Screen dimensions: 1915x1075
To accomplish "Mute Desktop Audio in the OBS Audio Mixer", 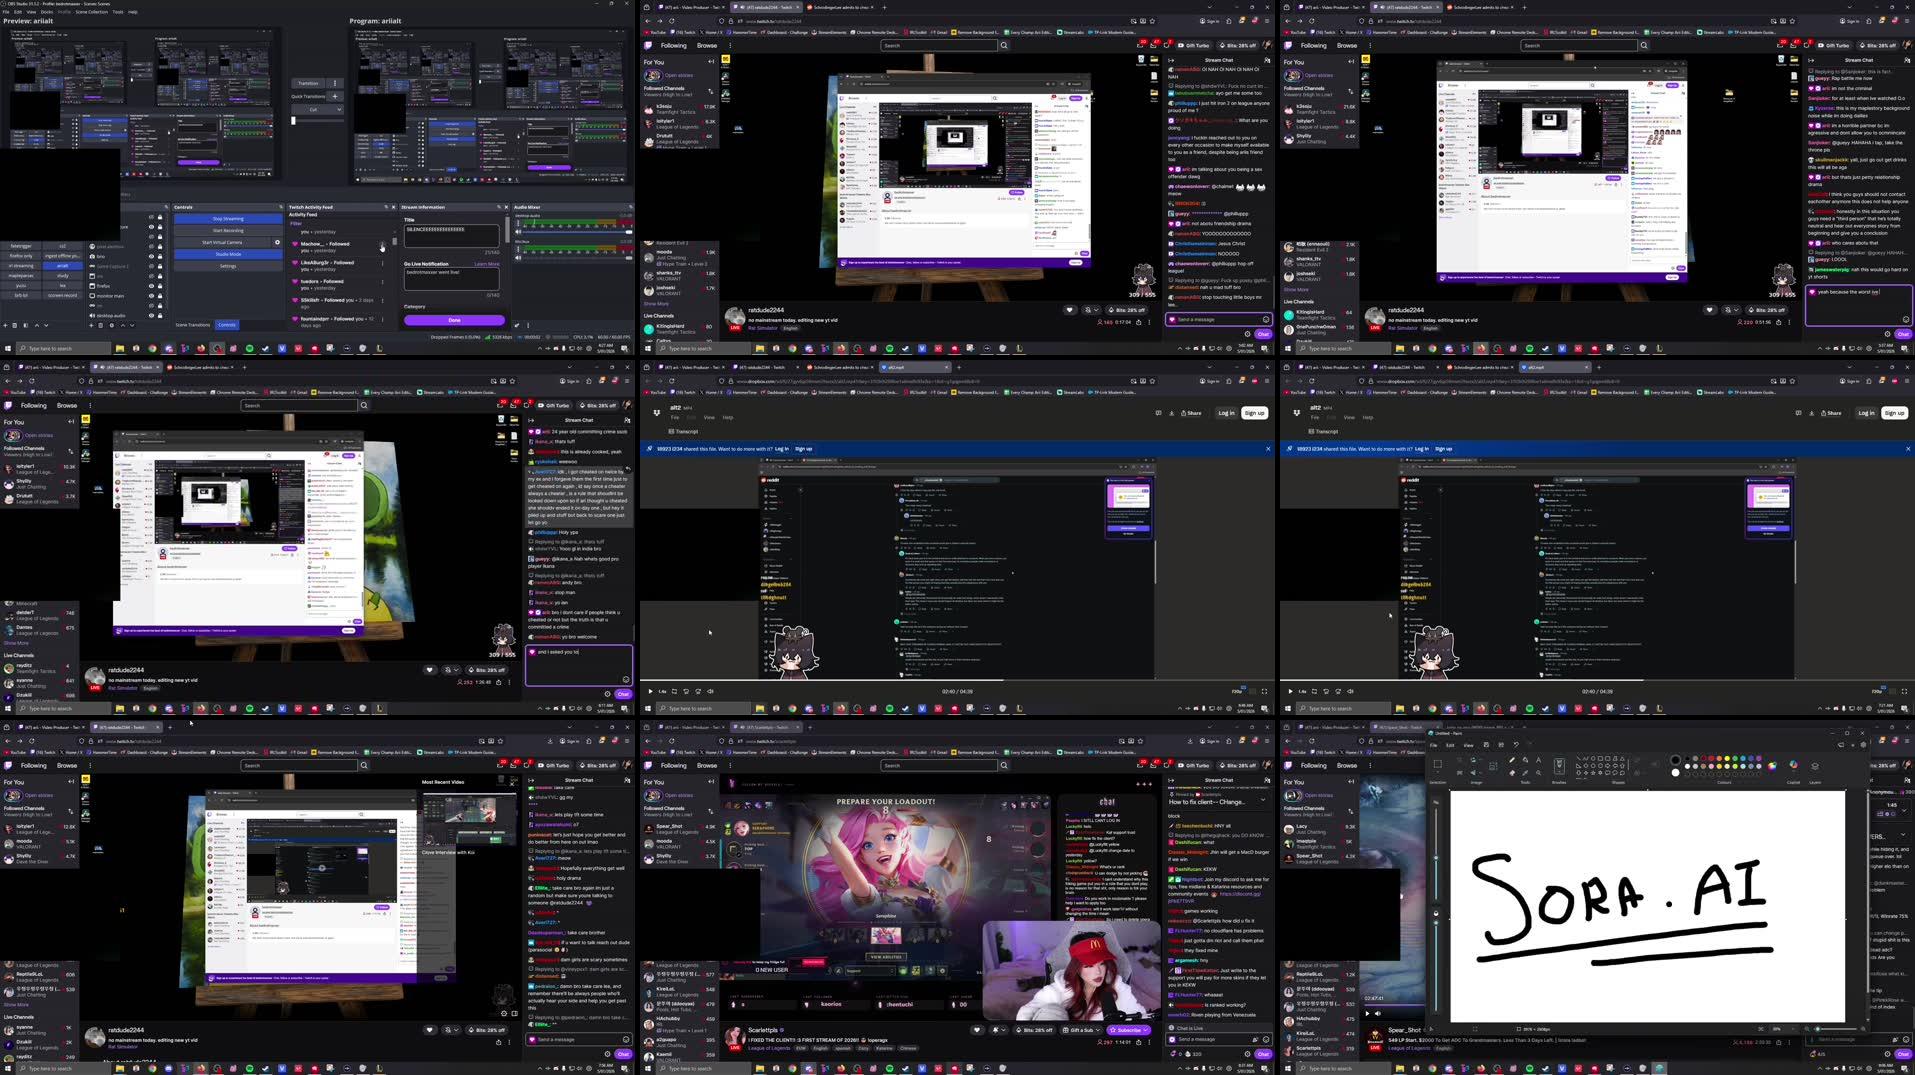I will [x=518, y=232].
